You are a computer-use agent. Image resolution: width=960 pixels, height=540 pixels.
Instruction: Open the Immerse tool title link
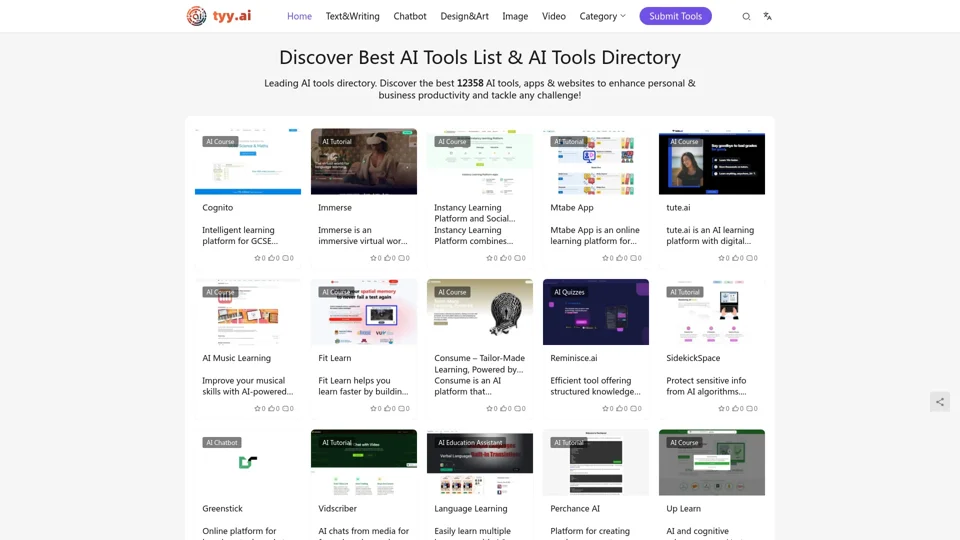[x=335, y=208]
